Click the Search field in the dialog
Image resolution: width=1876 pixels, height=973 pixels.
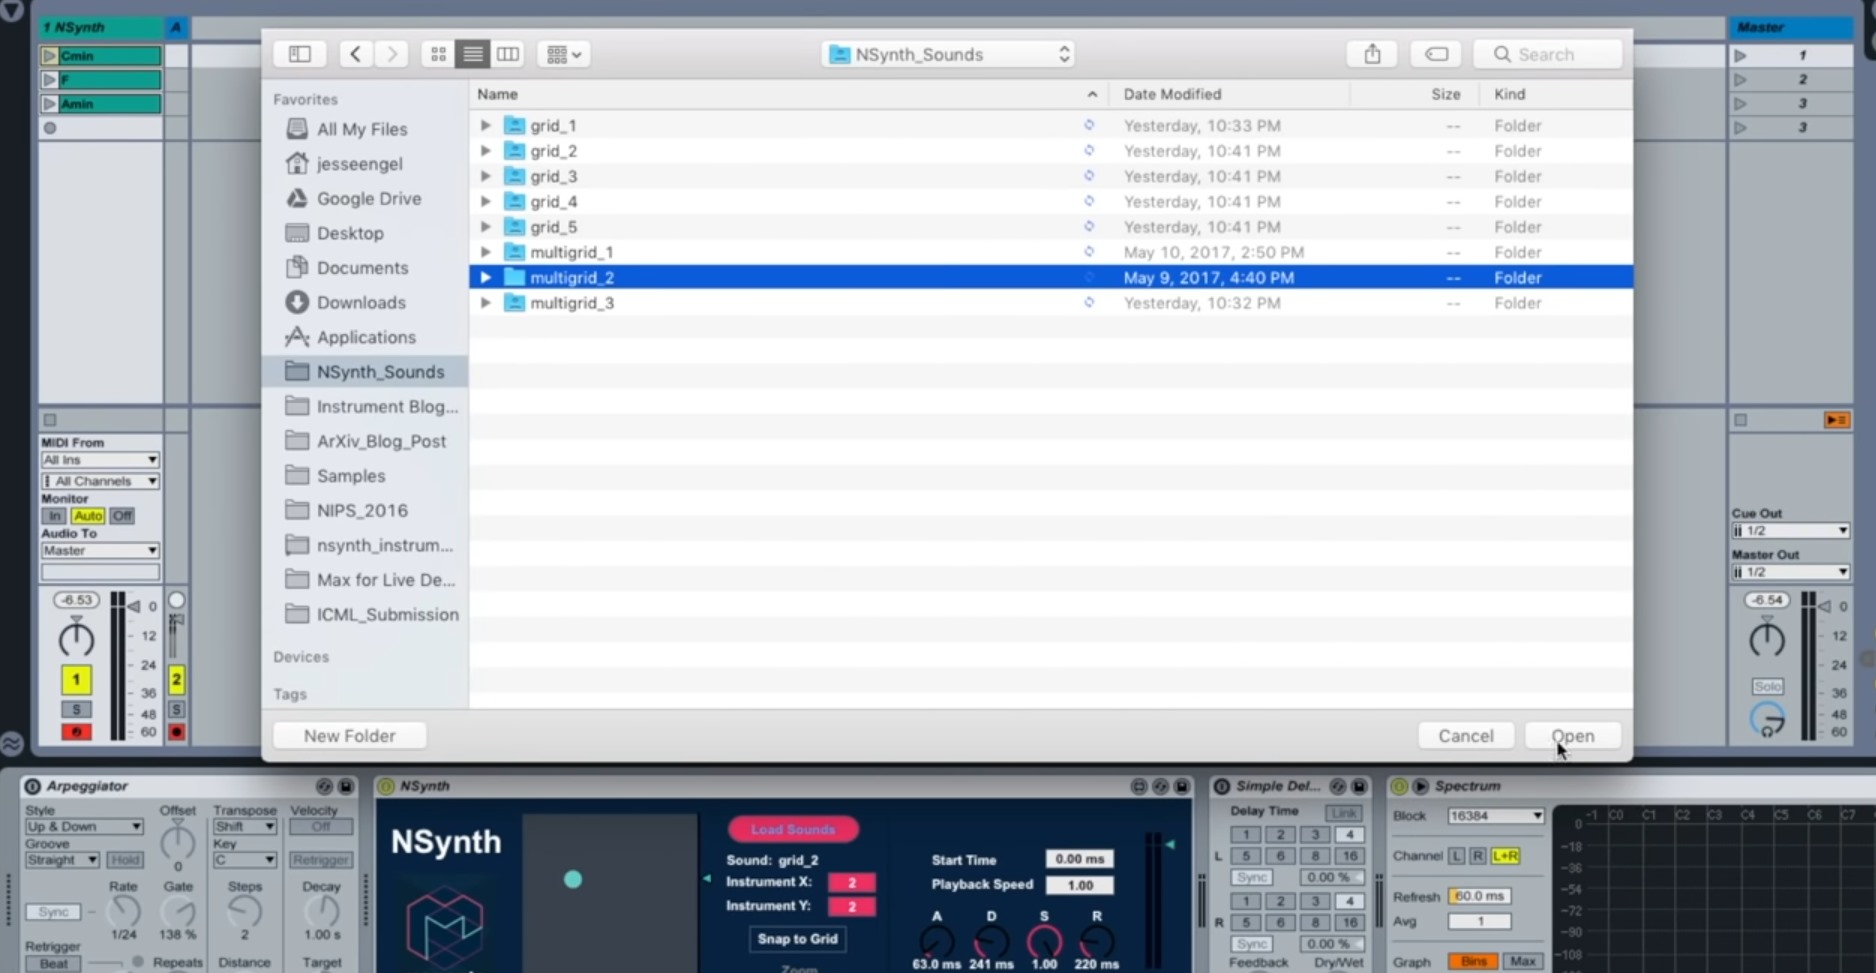click(1548, 54)
